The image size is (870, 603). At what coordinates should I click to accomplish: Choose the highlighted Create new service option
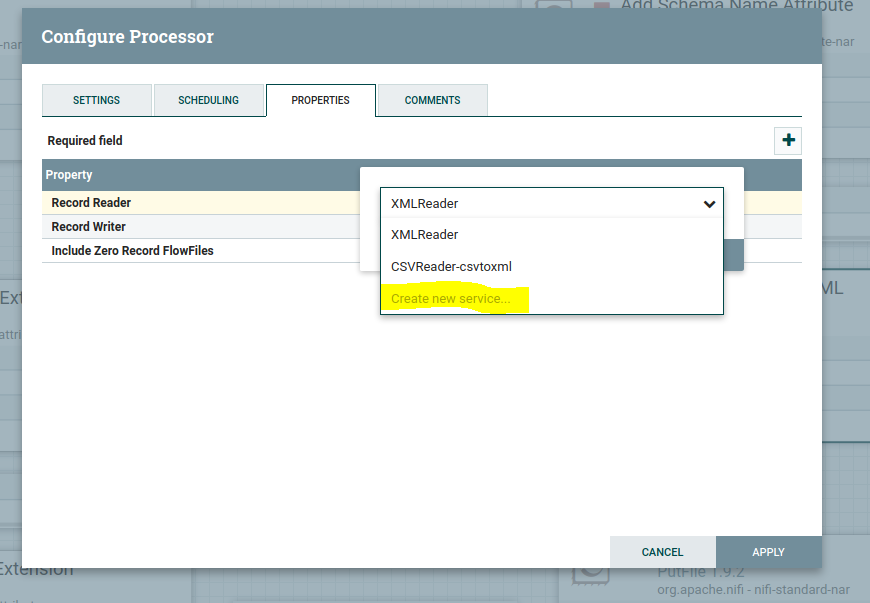(x=451, y=299)
